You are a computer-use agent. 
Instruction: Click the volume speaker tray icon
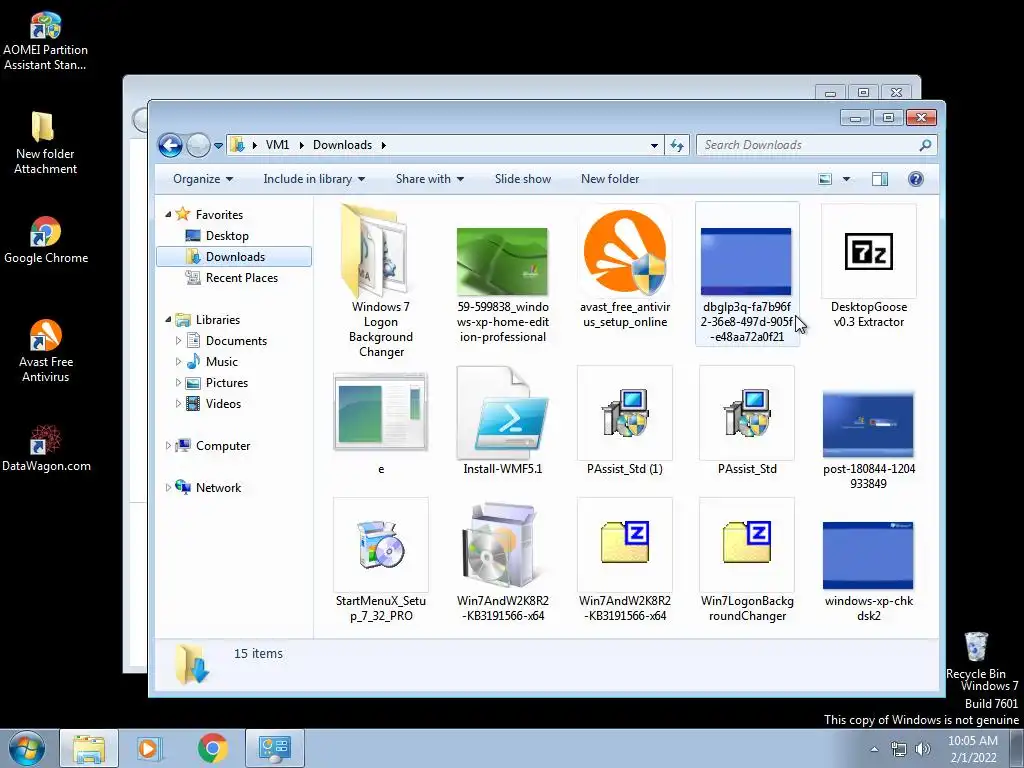(923, 750)
